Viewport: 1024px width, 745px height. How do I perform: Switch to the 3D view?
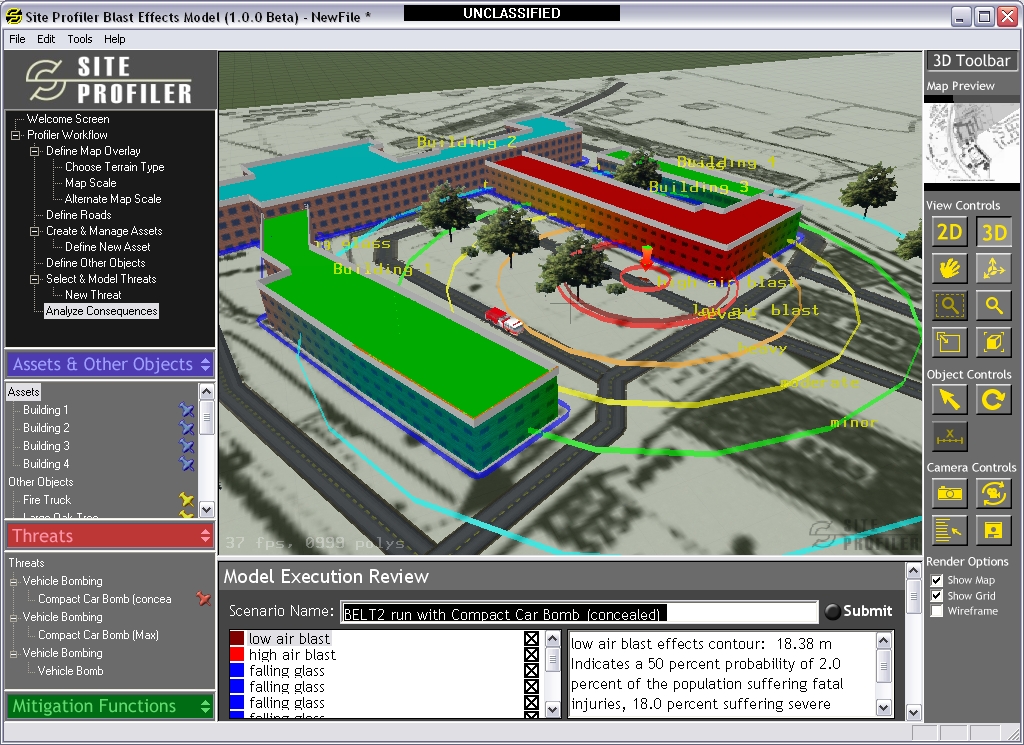993,232
